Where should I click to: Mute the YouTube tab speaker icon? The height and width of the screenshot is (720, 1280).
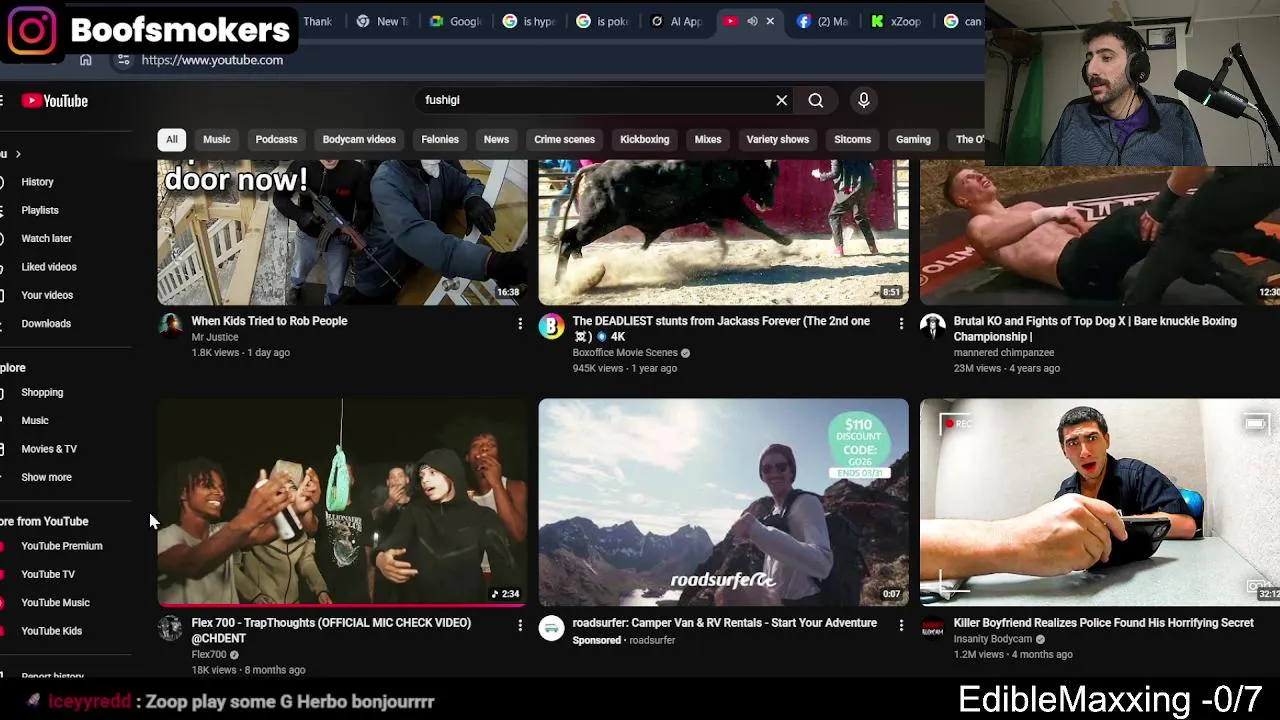752,21
